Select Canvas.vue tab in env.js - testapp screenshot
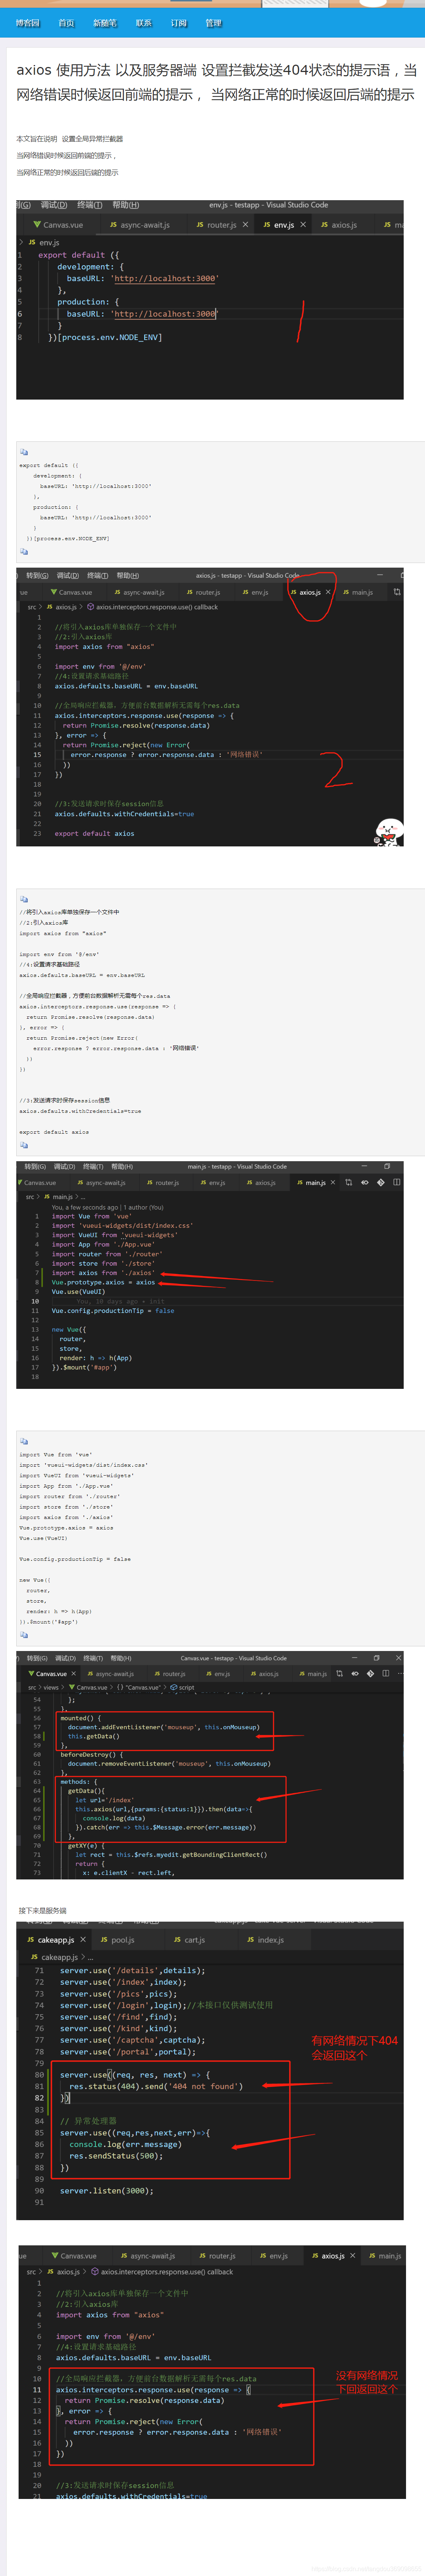The width and height of the screenshot is (425, 2576). click(x=59, y=225)
